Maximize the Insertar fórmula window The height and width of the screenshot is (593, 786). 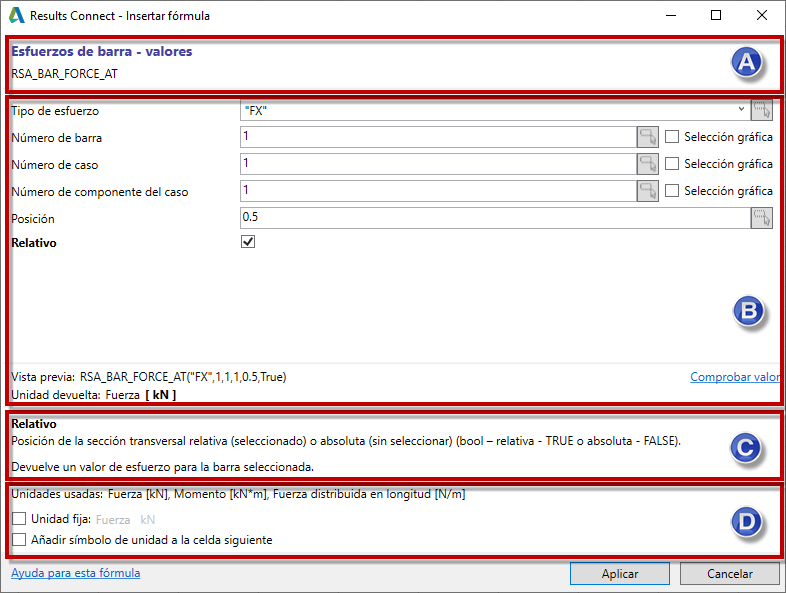click(x=716, y=16)
